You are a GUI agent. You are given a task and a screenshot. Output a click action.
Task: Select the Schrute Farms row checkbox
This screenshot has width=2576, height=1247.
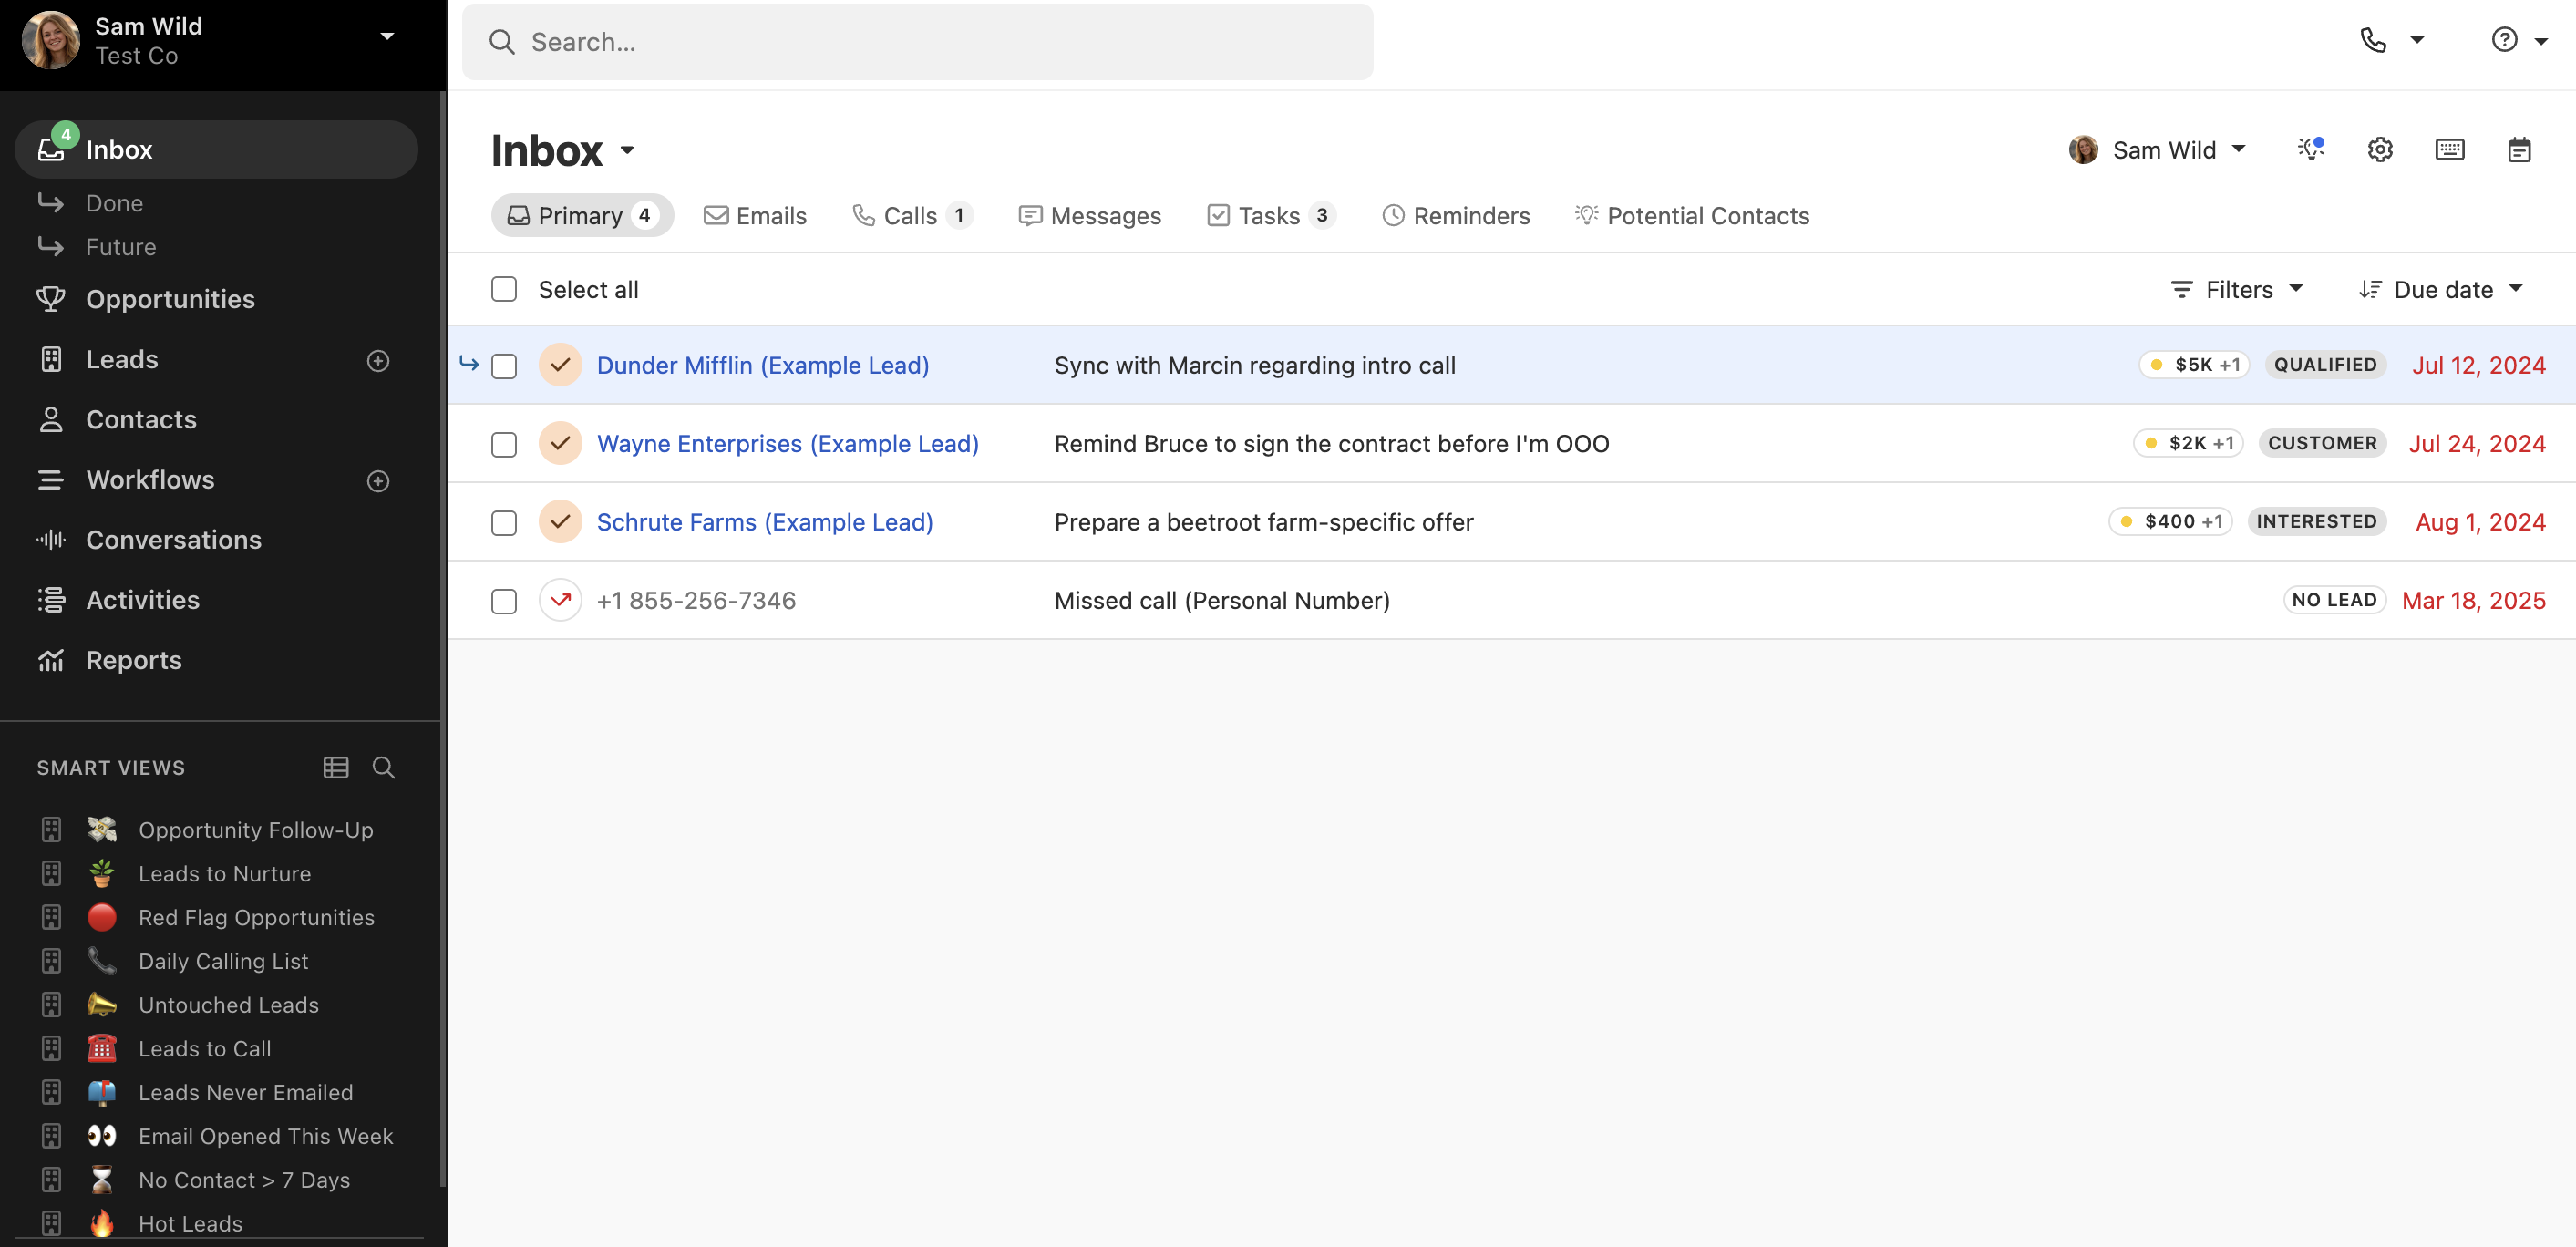[504, 523]
